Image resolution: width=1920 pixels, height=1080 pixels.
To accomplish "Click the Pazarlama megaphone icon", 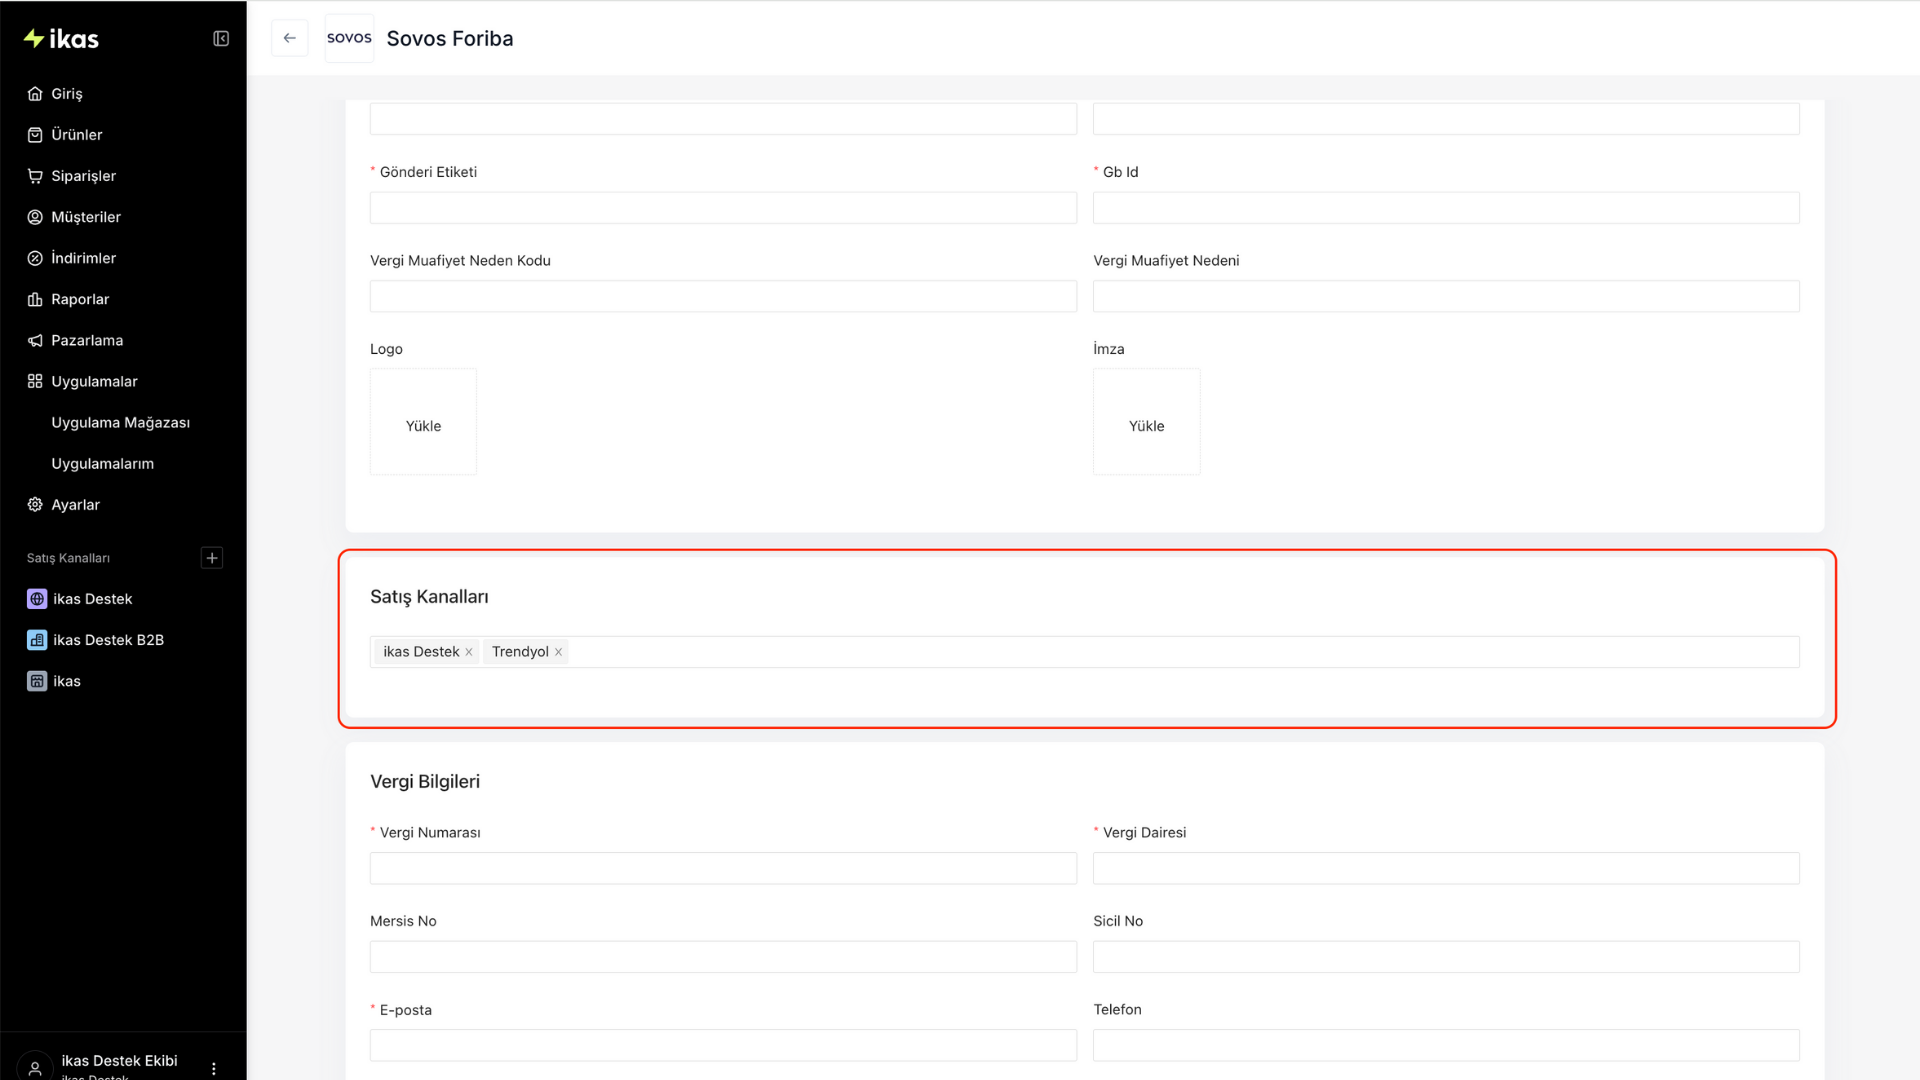I will (x=35, y=340).
